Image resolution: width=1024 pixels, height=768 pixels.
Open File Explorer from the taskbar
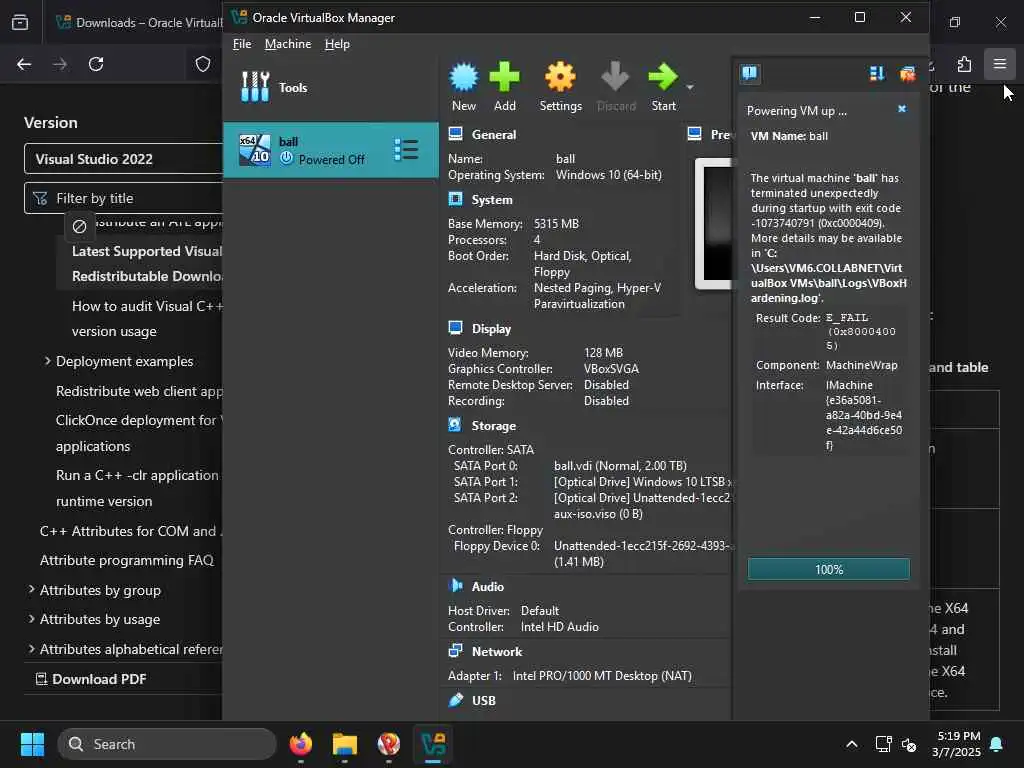[x=345, y=744]
